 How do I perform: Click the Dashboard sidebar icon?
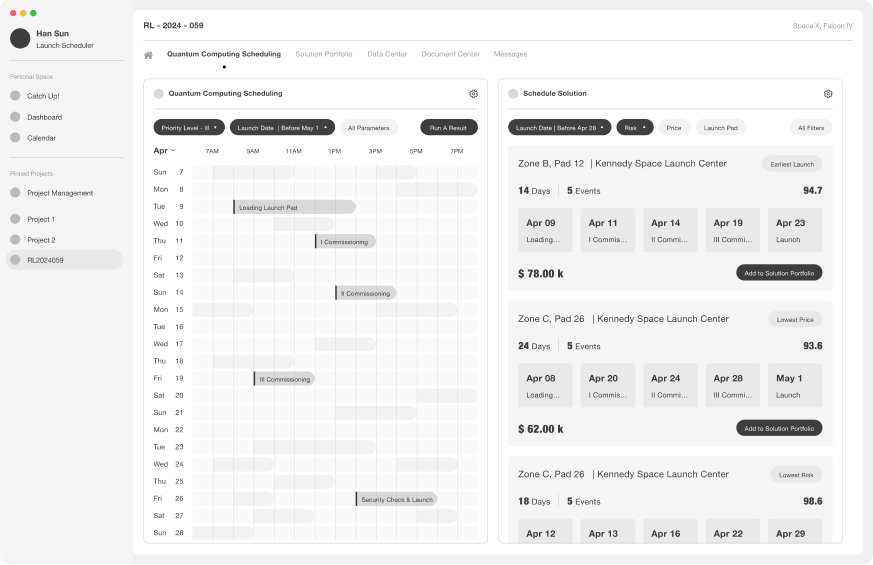[x=15, y=117]
